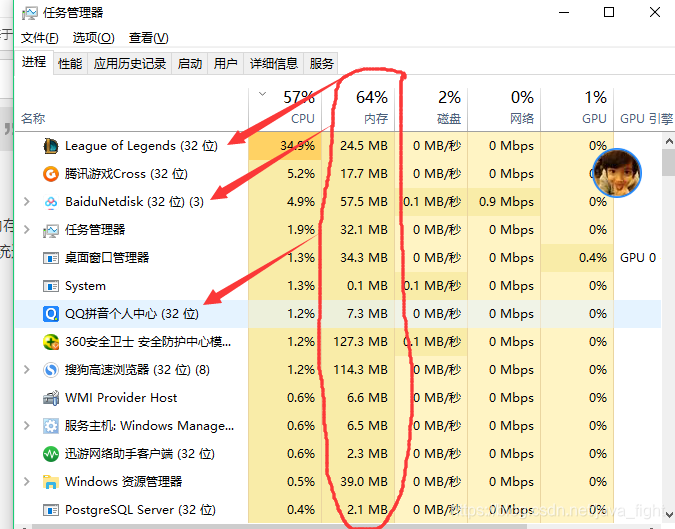The width and height of the screenshot is (675, 529).
Task: Click the QQ拼音个人中心 process icon
Action: coord(51,314)
